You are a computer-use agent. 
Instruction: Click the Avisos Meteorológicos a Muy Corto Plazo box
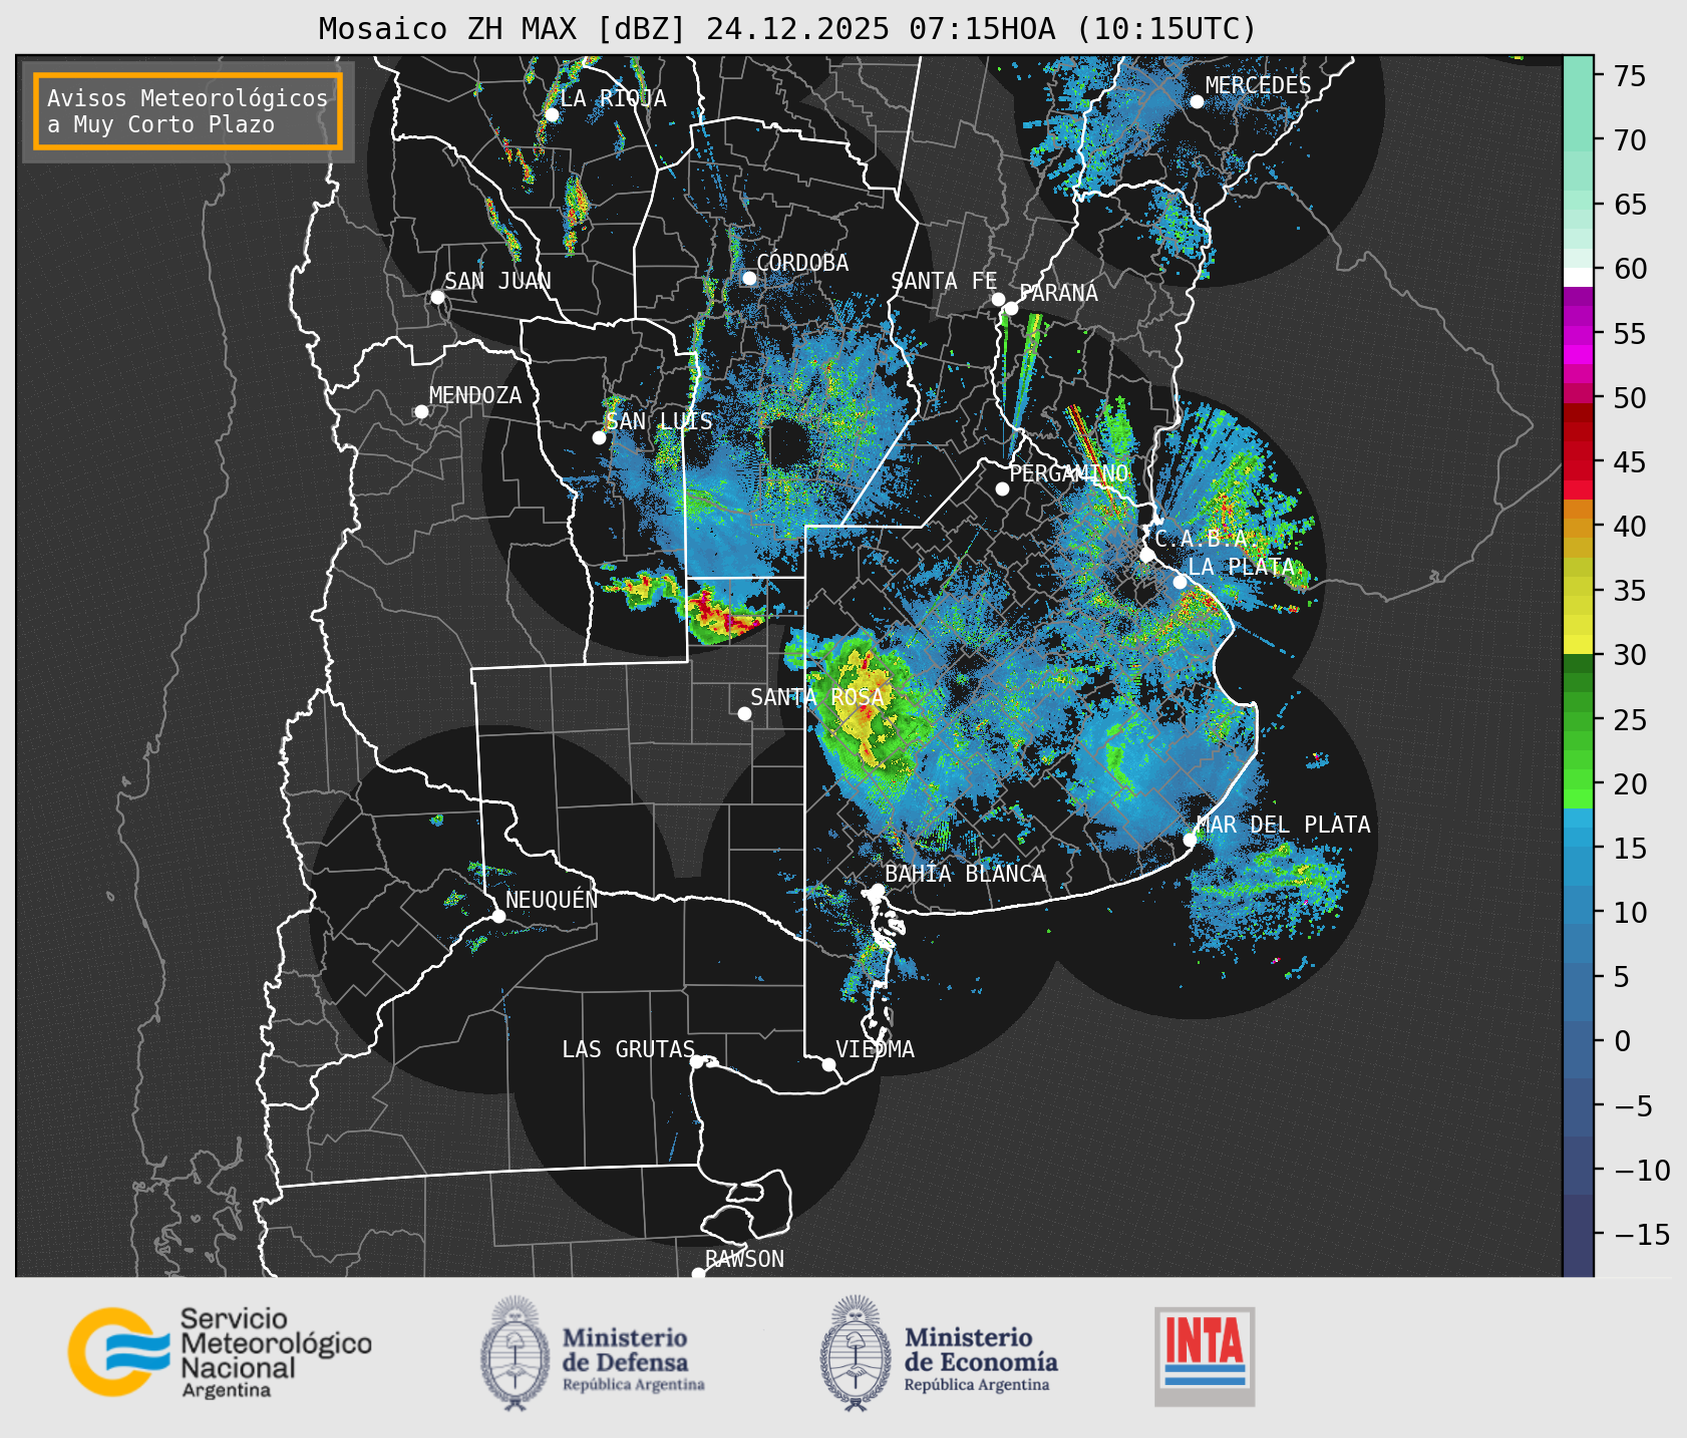[x=188, y=111]
